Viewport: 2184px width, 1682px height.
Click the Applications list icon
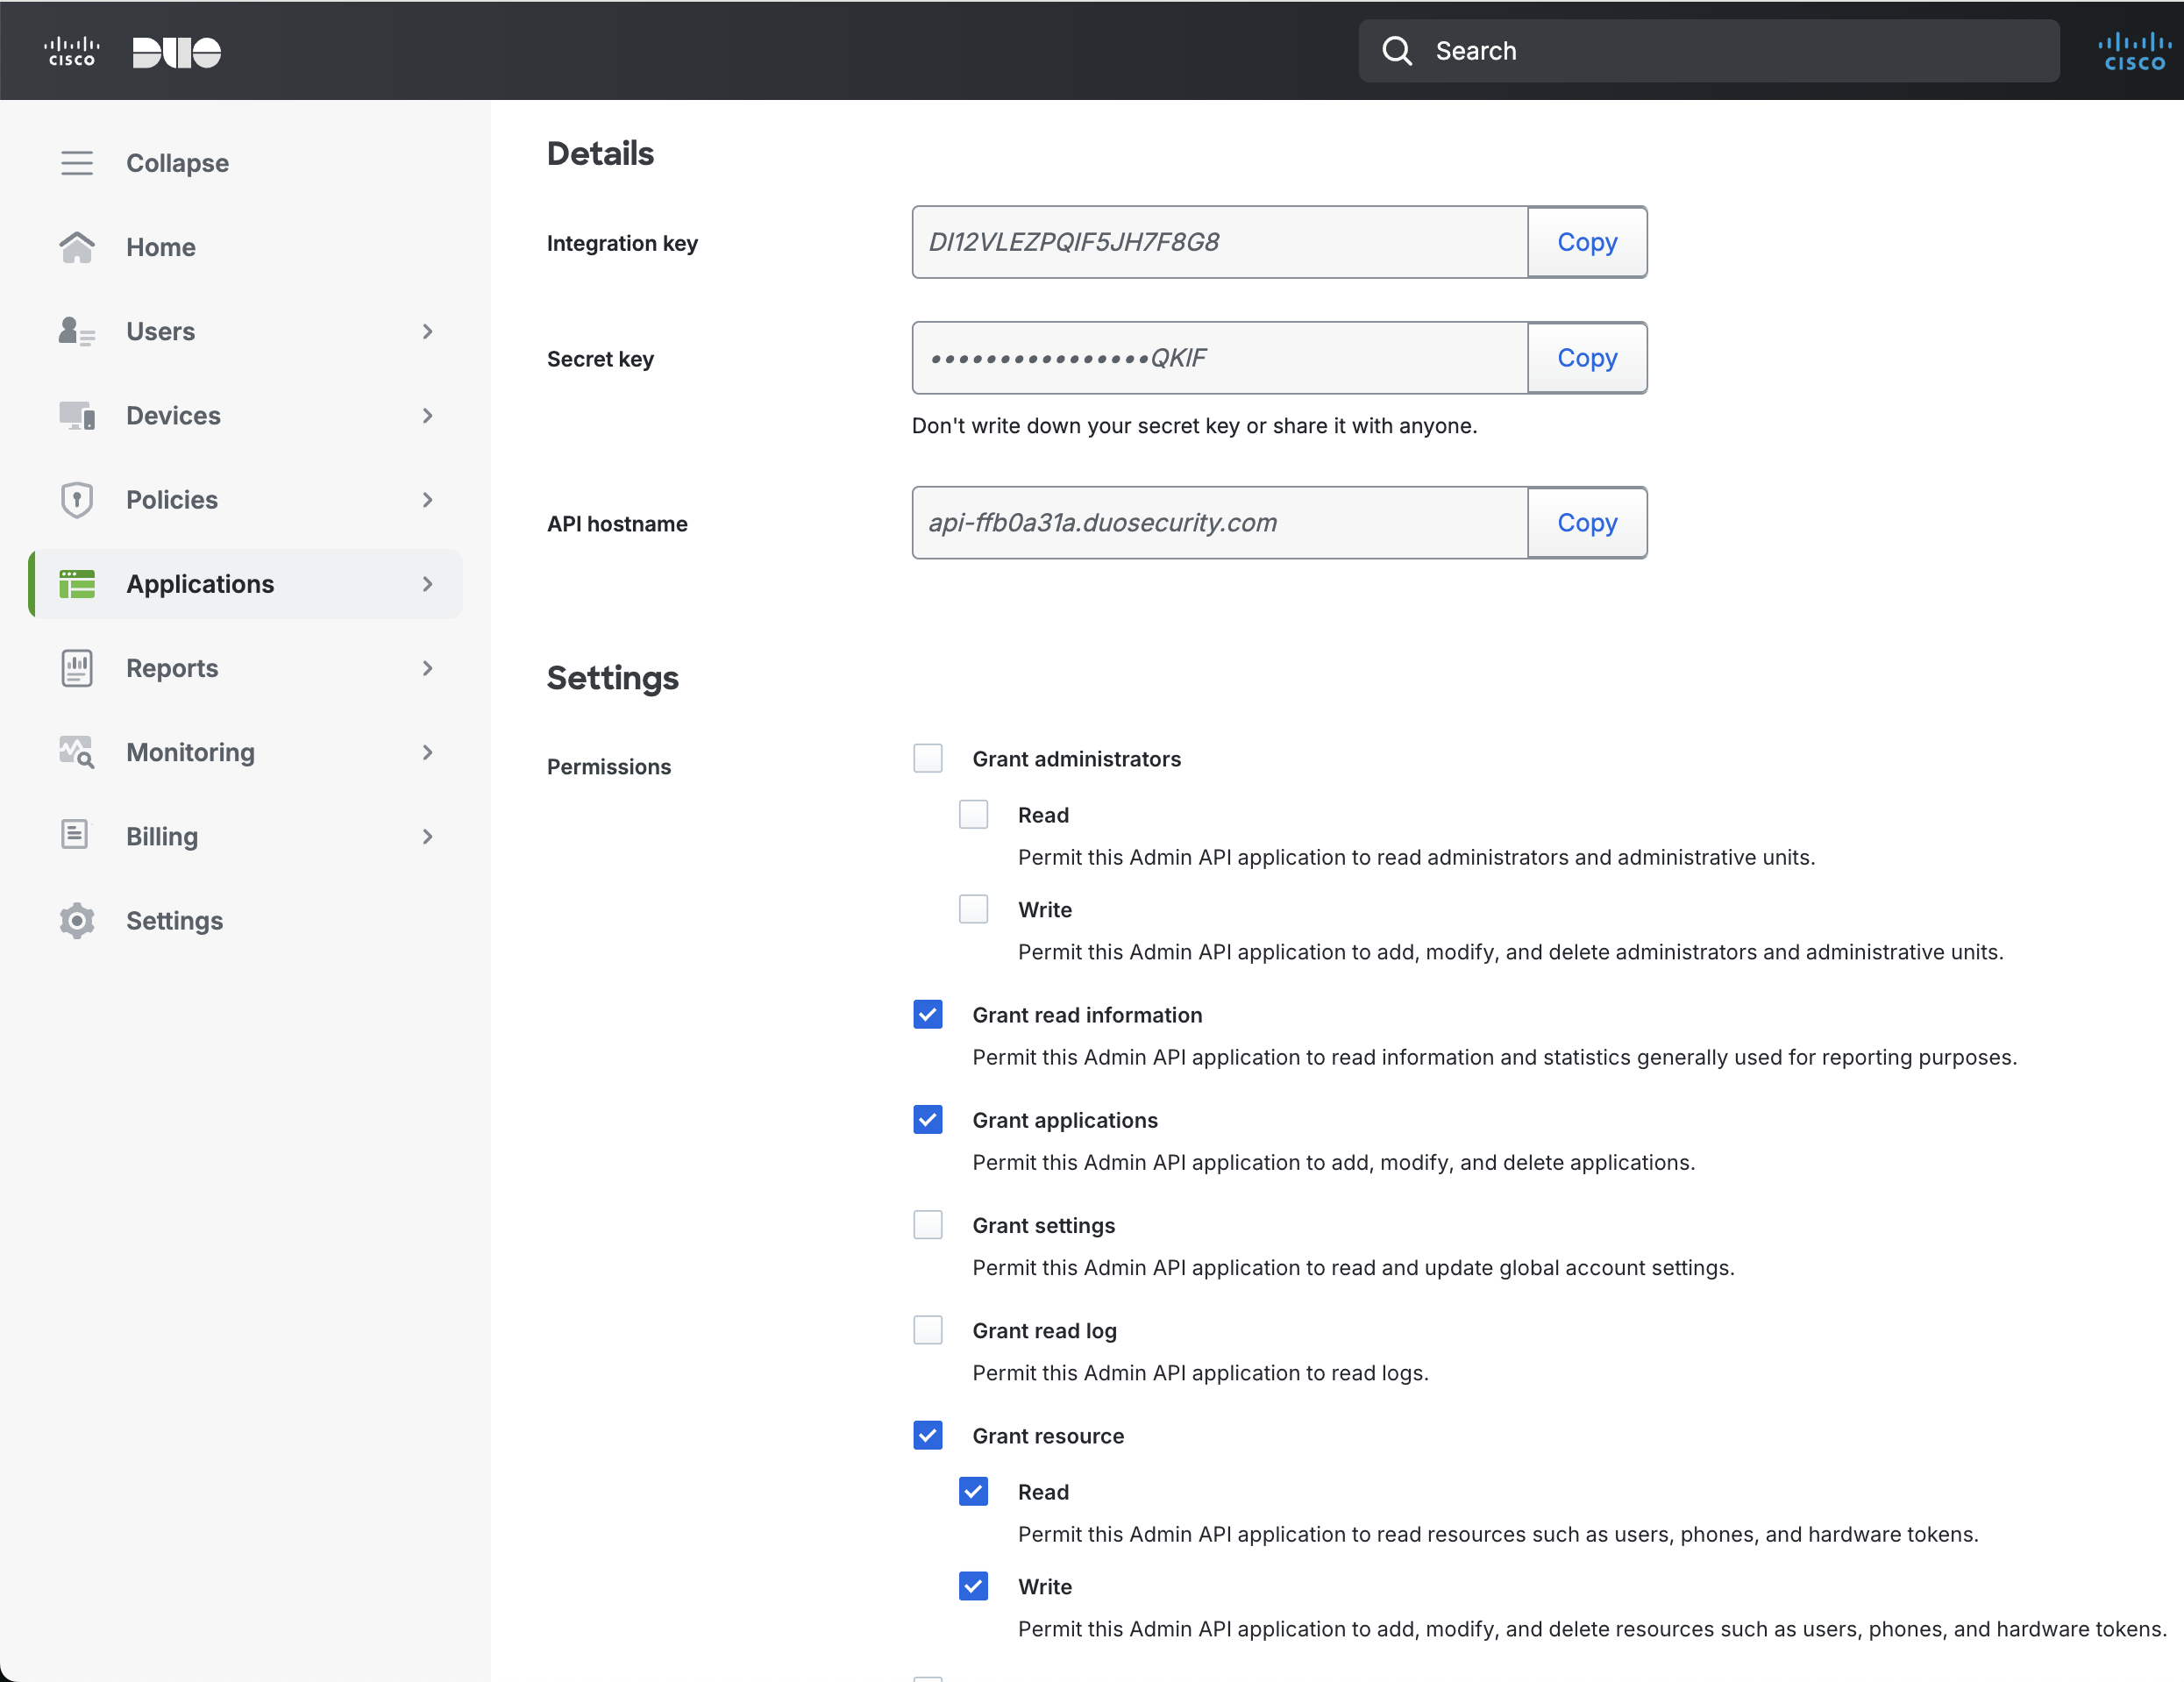pyautogui.click(x=77, y=583)
